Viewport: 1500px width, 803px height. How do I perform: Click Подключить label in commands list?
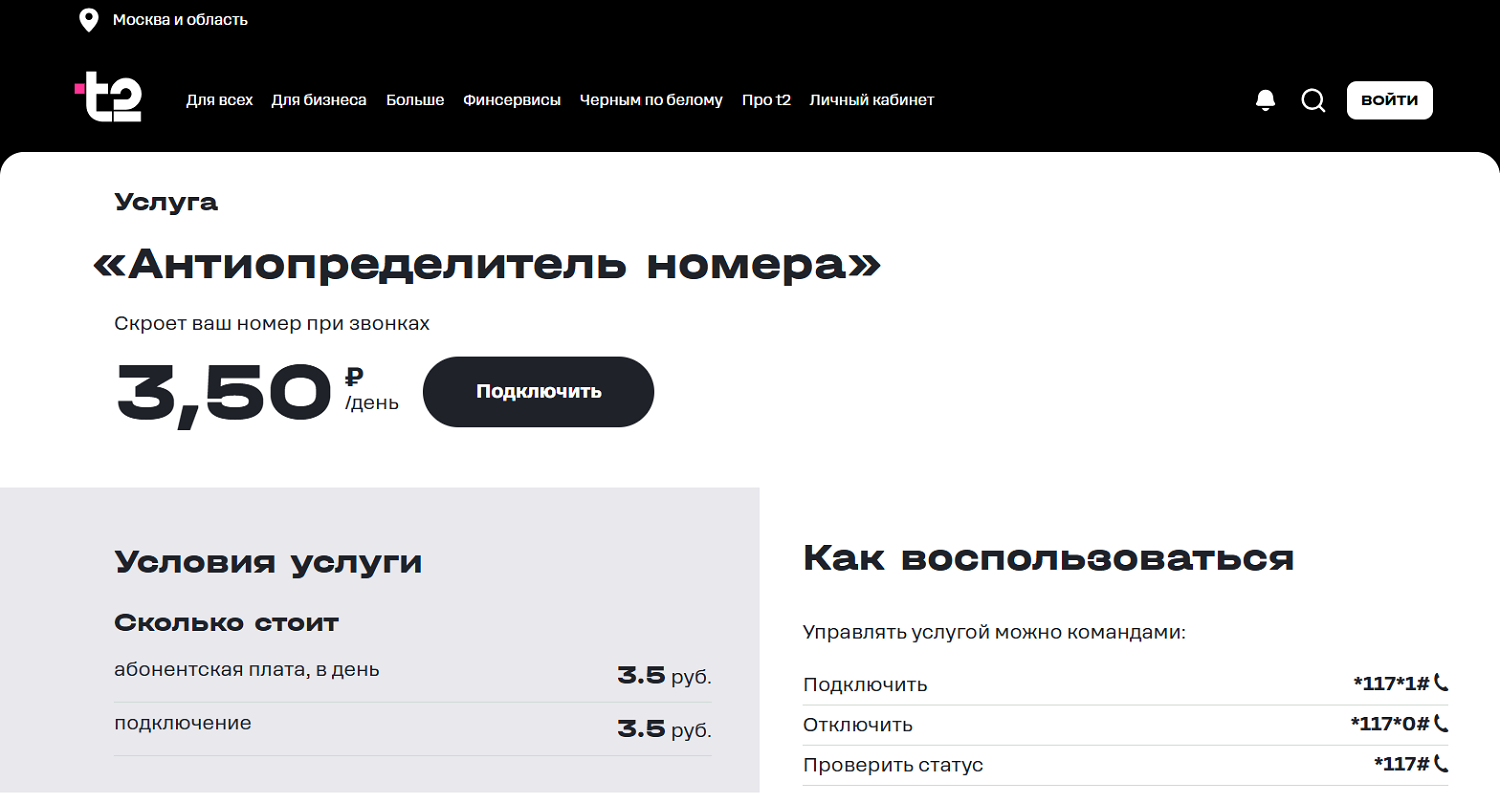[865, 685]
